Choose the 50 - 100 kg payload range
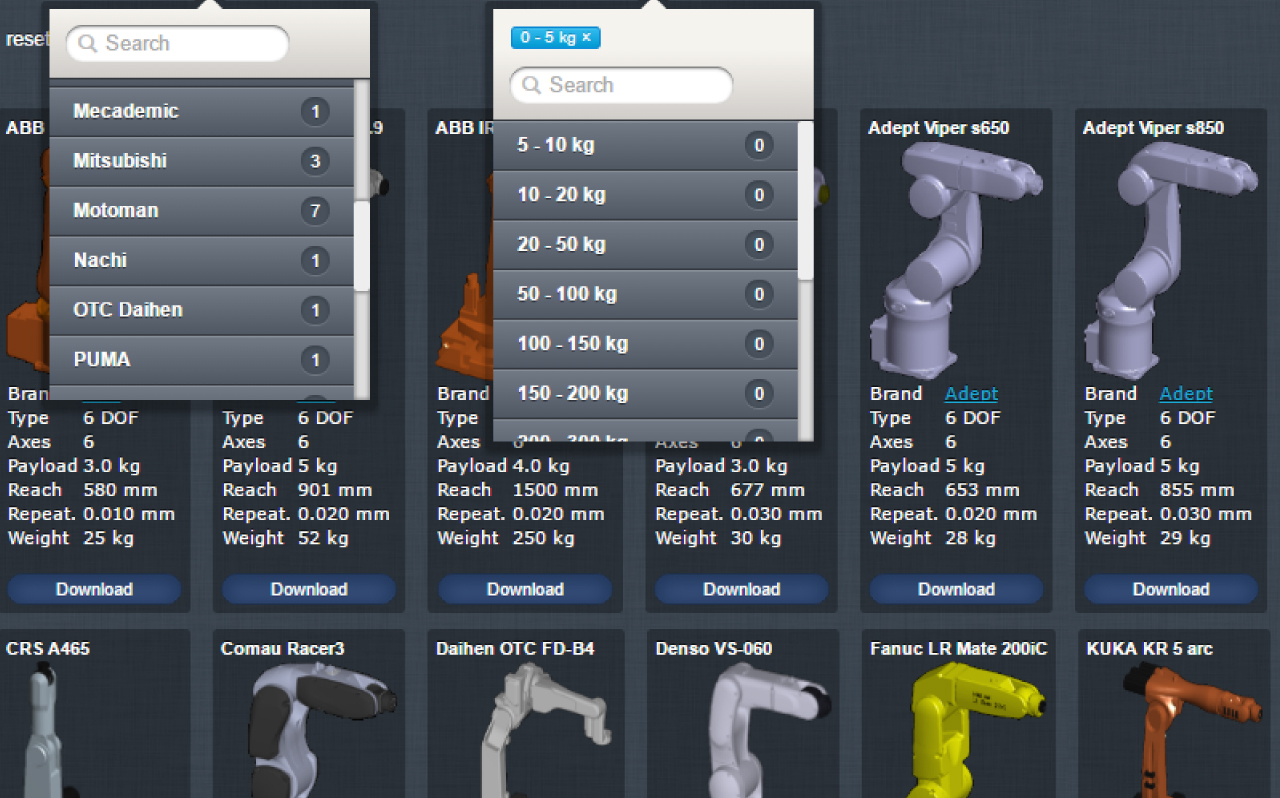1280x798 pixels. 645,294
